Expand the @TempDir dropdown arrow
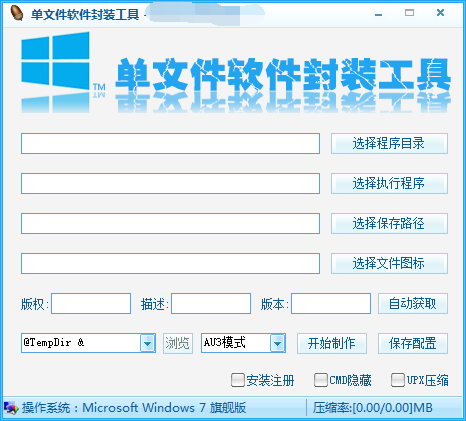This screenshot has height=421, width=466. click(x=148, y=343)
